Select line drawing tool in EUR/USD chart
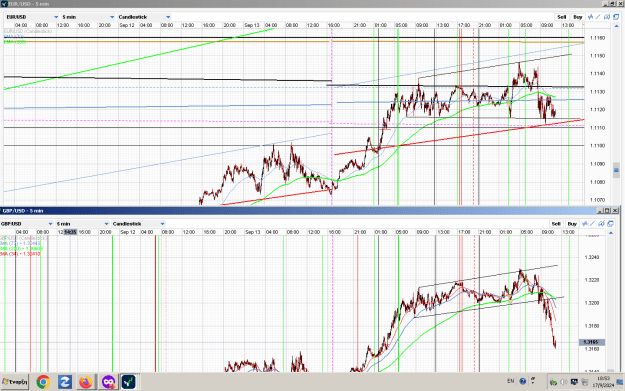Screen dimensions: 625x391 pos(598,17)
